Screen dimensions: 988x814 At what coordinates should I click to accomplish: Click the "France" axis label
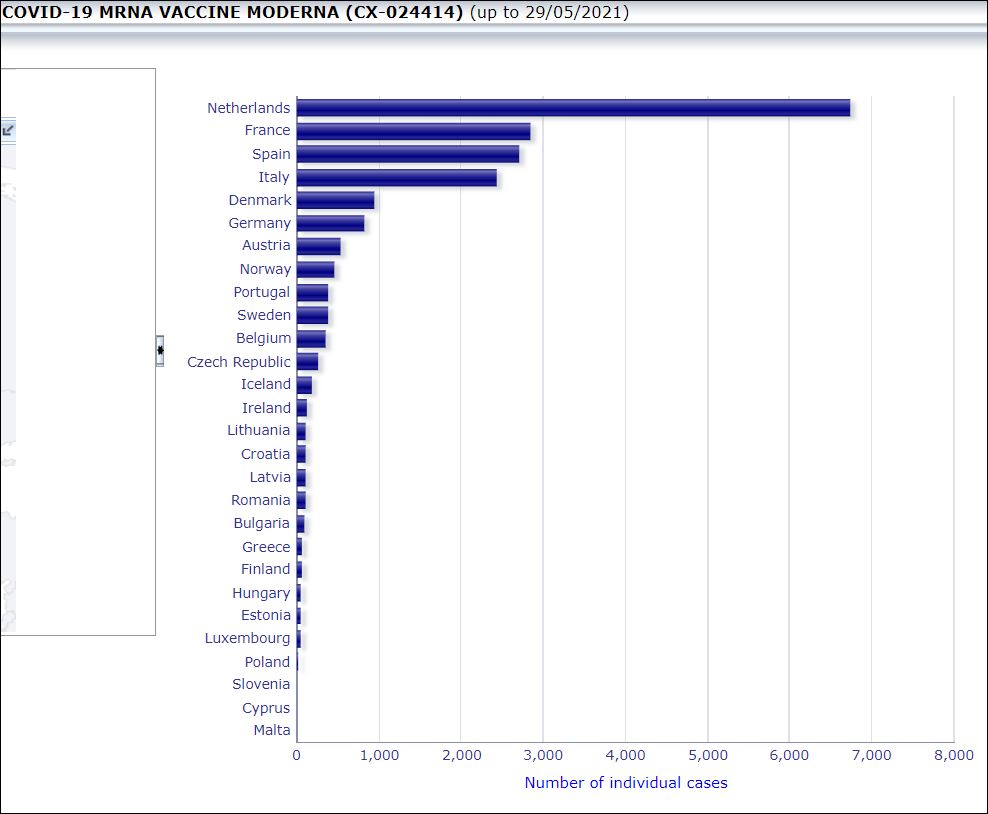267,130
